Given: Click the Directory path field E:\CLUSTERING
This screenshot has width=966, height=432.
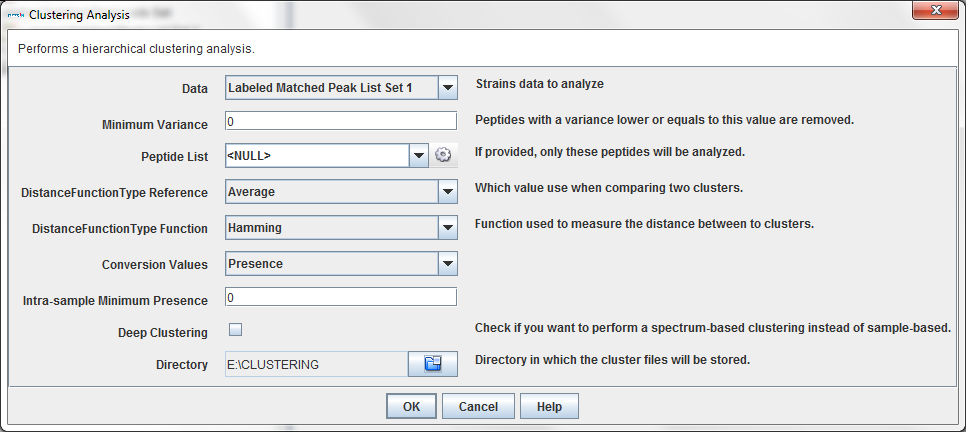Looking at the screenshot, I should click(x=316, y=364).
